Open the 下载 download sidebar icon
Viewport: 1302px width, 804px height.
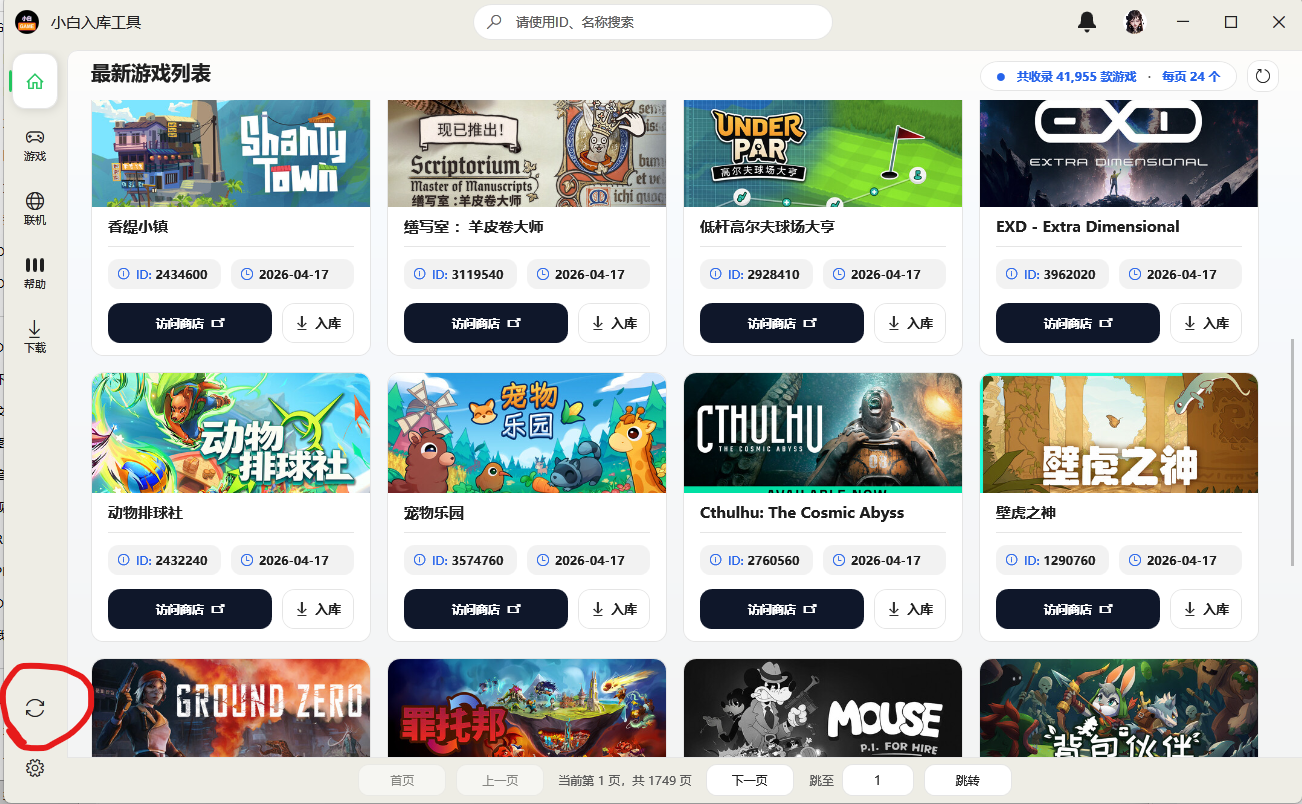[35, 337]
